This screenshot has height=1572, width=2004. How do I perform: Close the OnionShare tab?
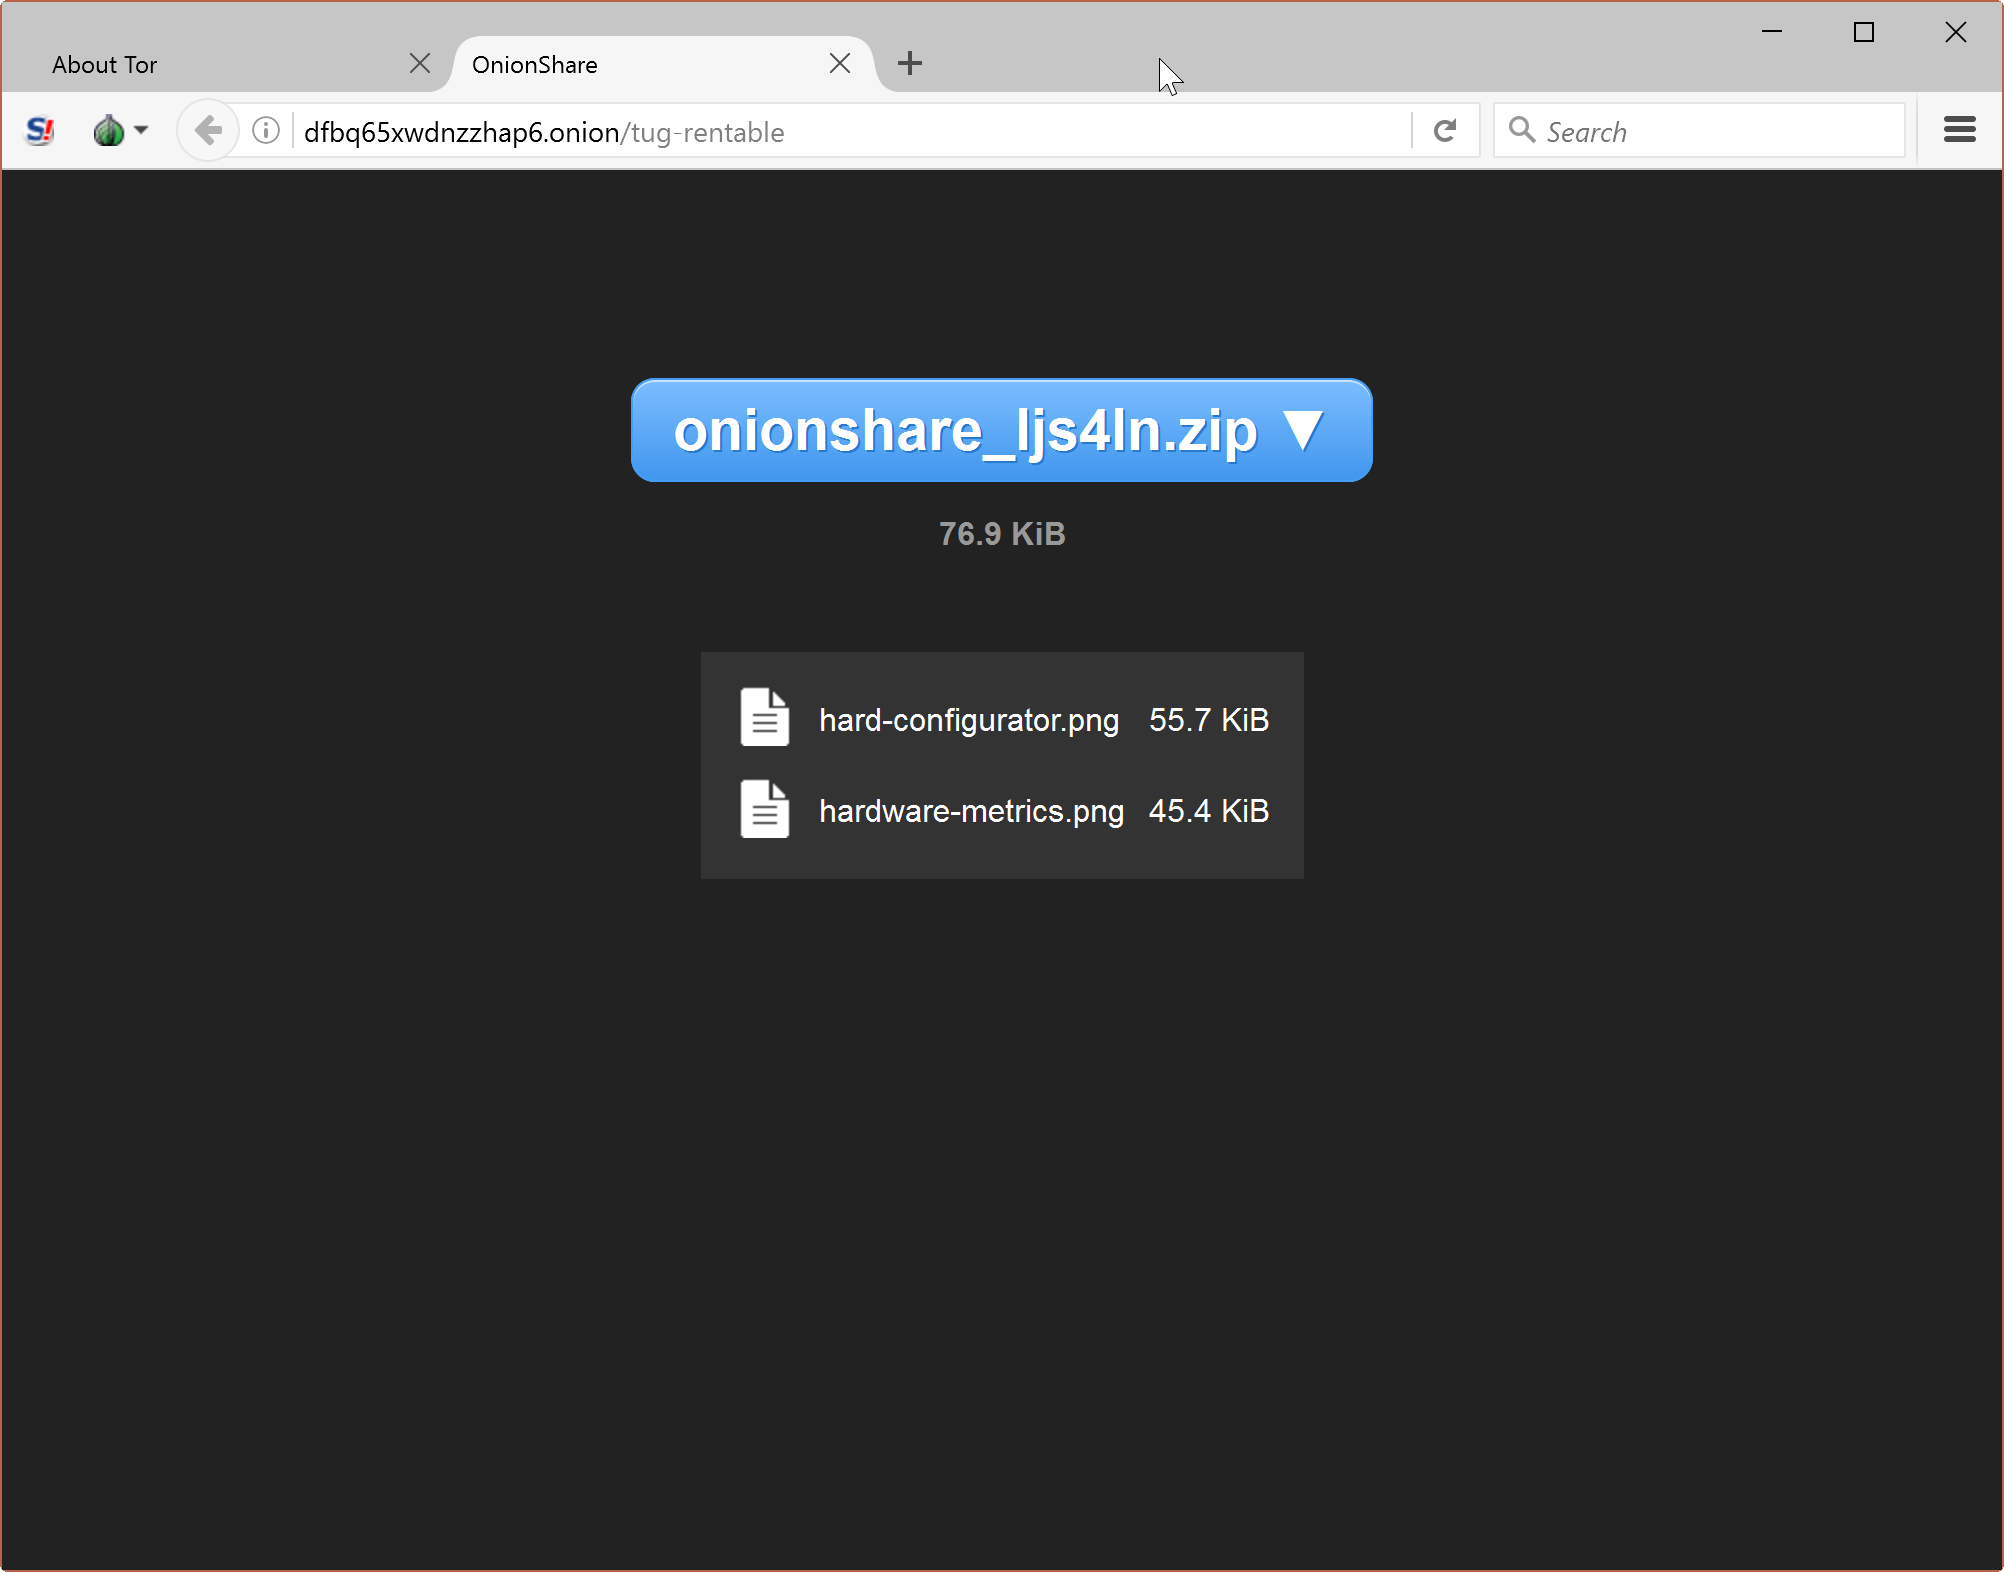840,64
